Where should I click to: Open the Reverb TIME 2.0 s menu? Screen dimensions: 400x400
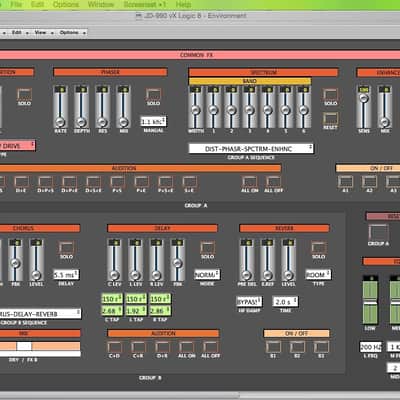[x=285, y=301]
